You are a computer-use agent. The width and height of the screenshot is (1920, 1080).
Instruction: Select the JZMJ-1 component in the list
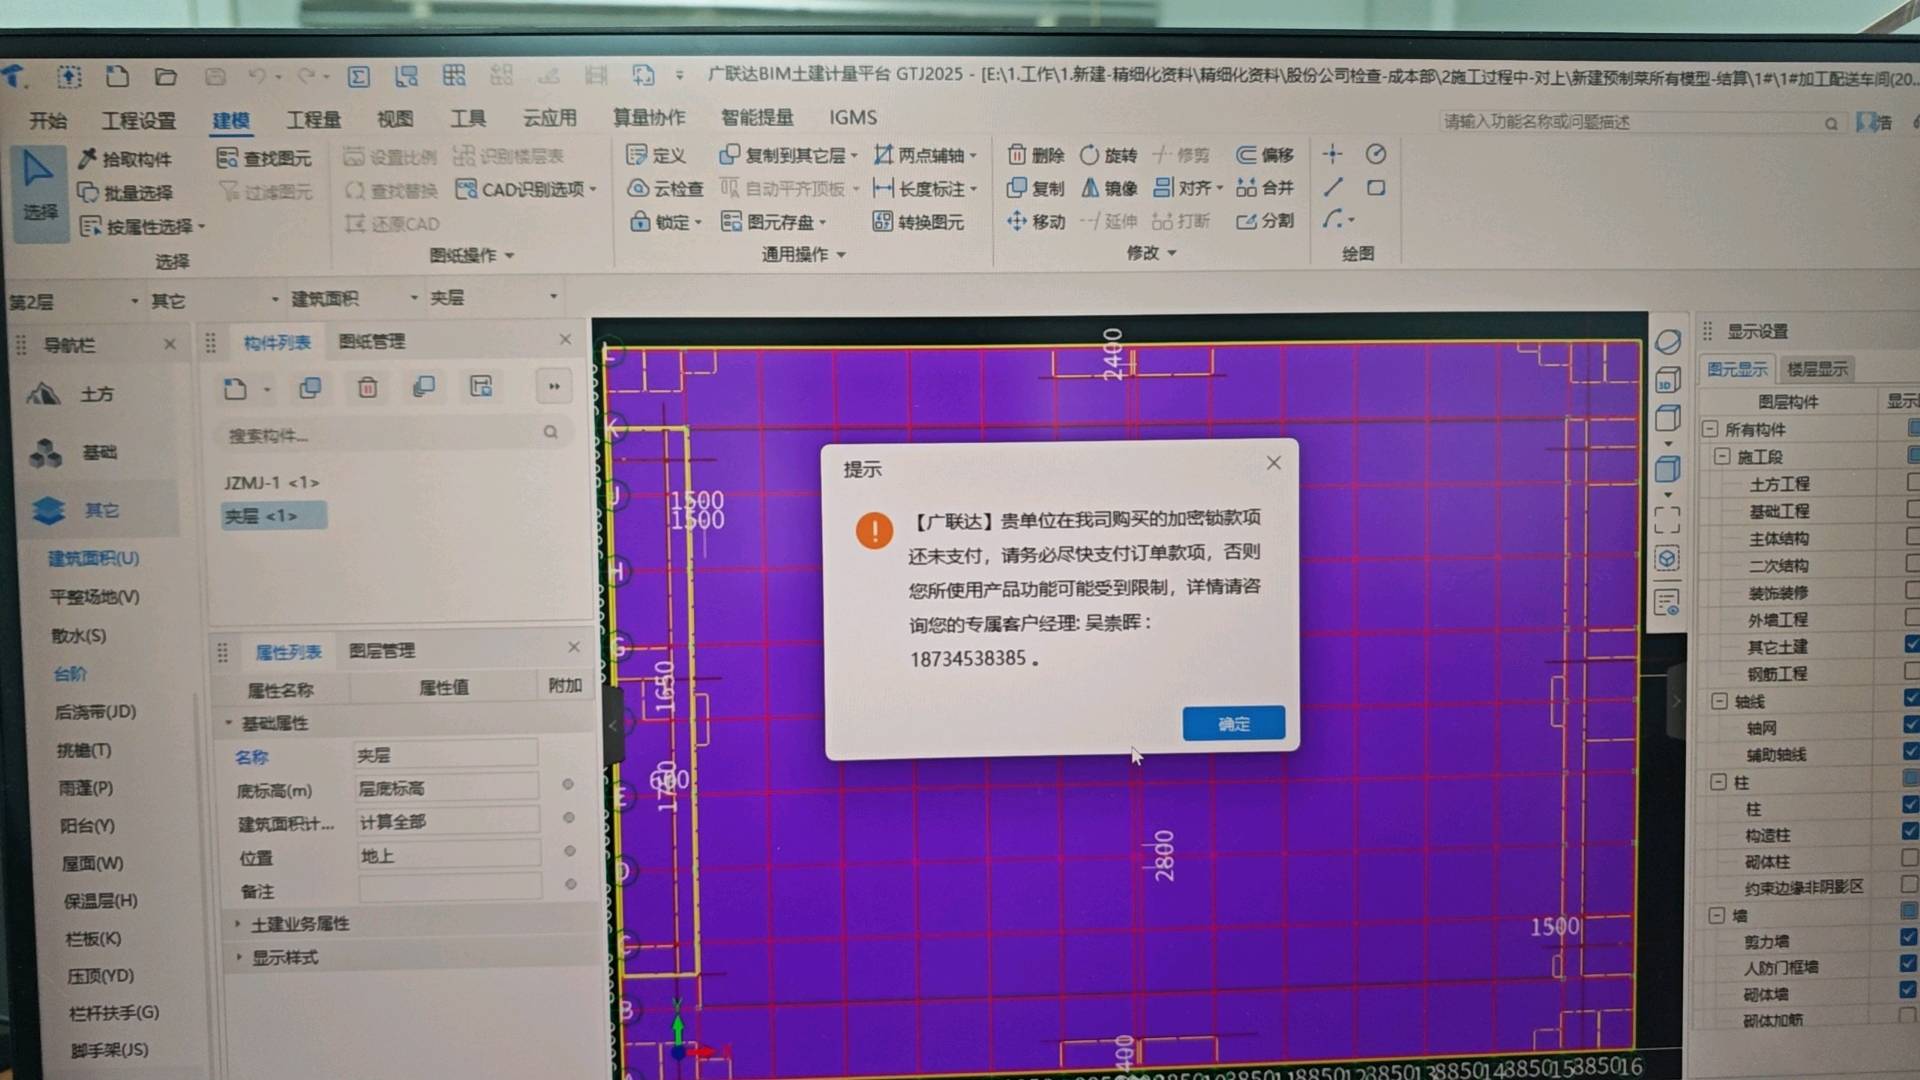[x=271, y=483]
